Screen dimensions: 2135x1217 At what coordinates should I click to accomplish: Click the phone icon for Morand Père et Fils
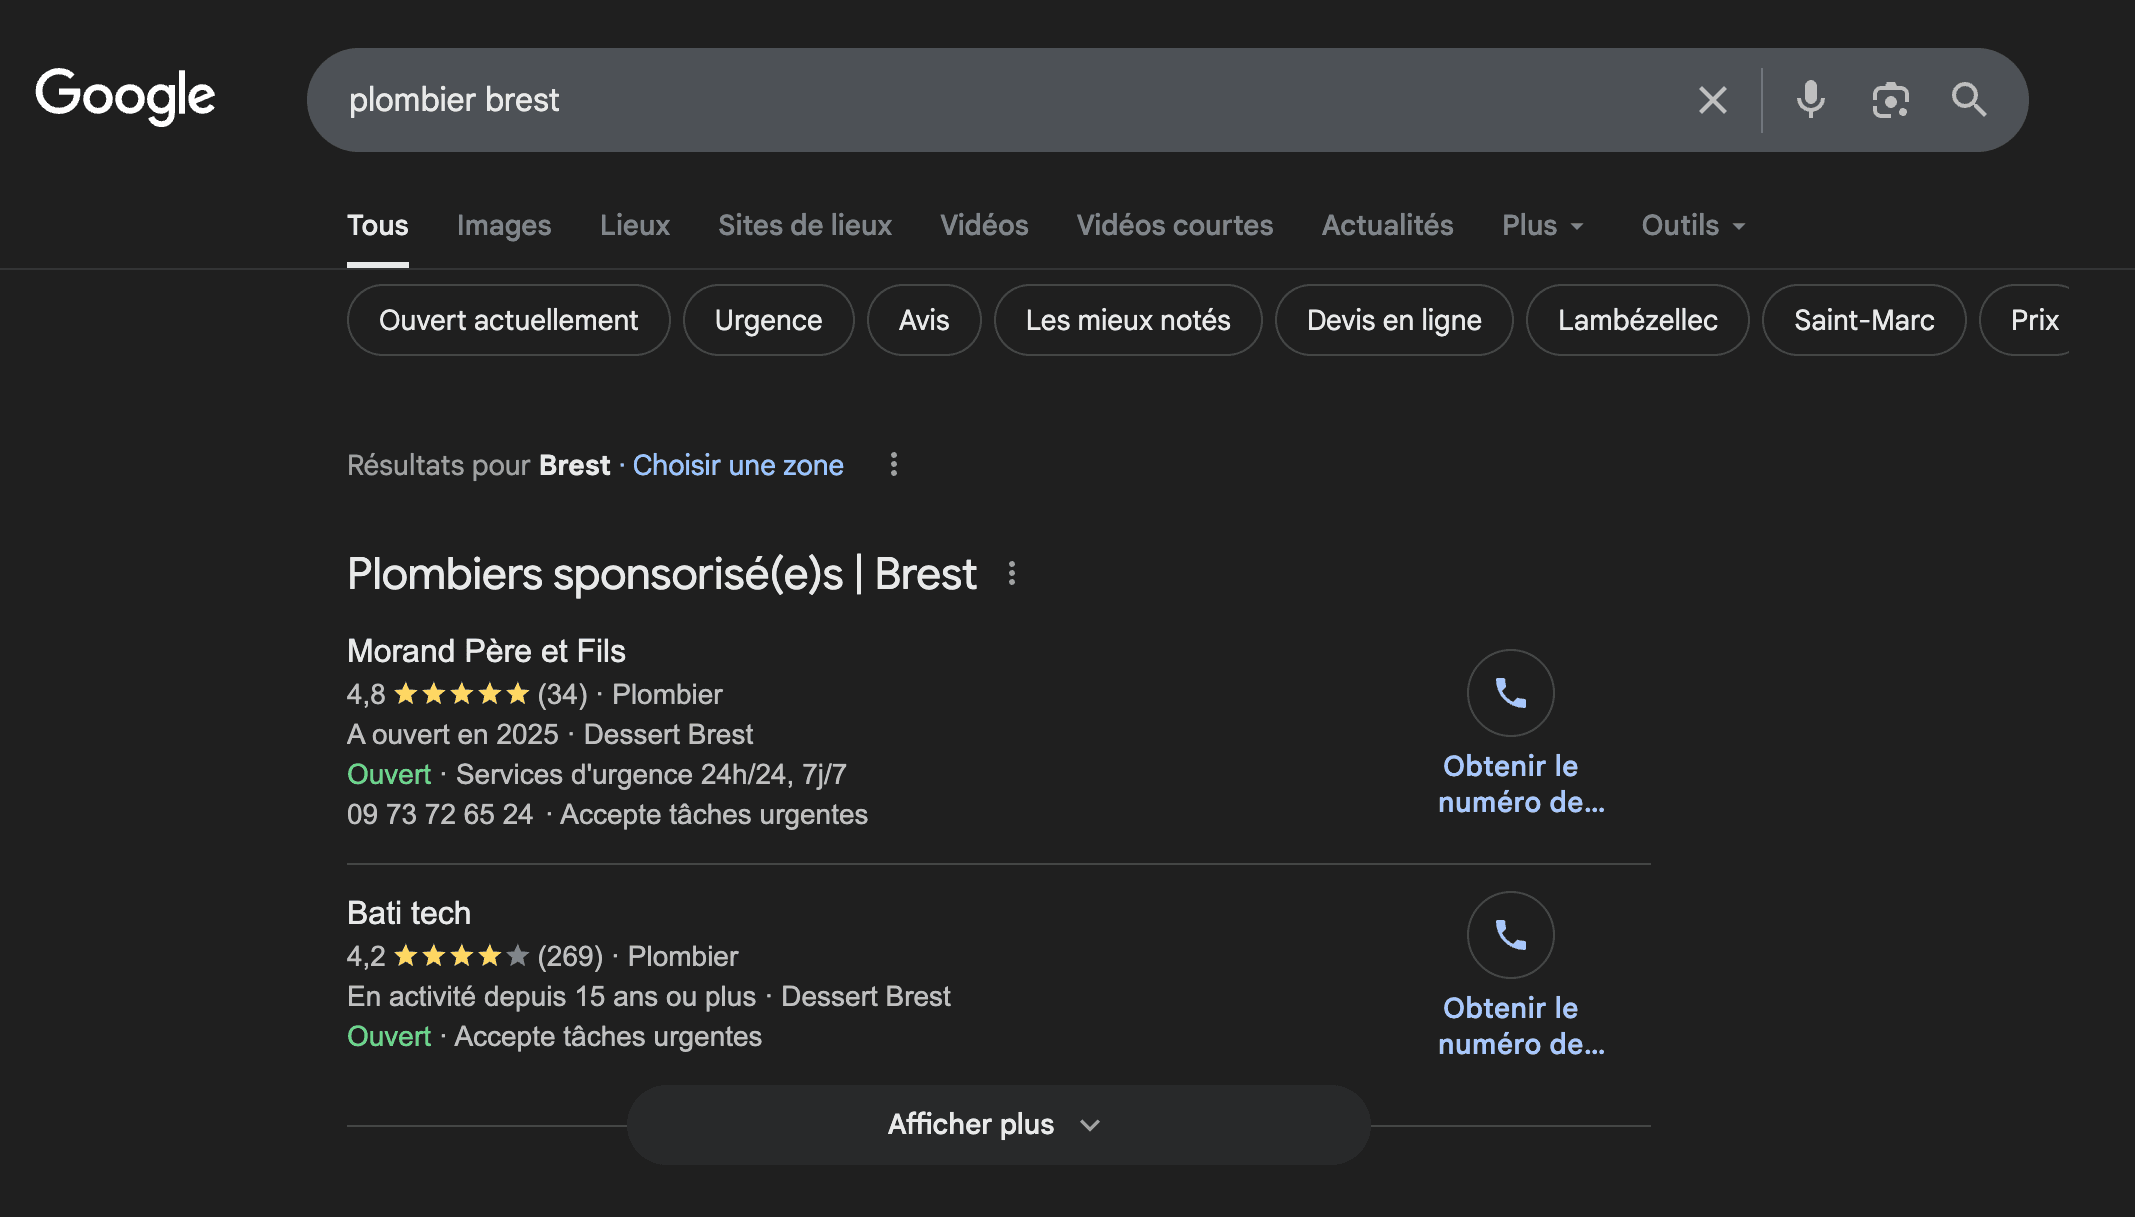pos(1510,692)
